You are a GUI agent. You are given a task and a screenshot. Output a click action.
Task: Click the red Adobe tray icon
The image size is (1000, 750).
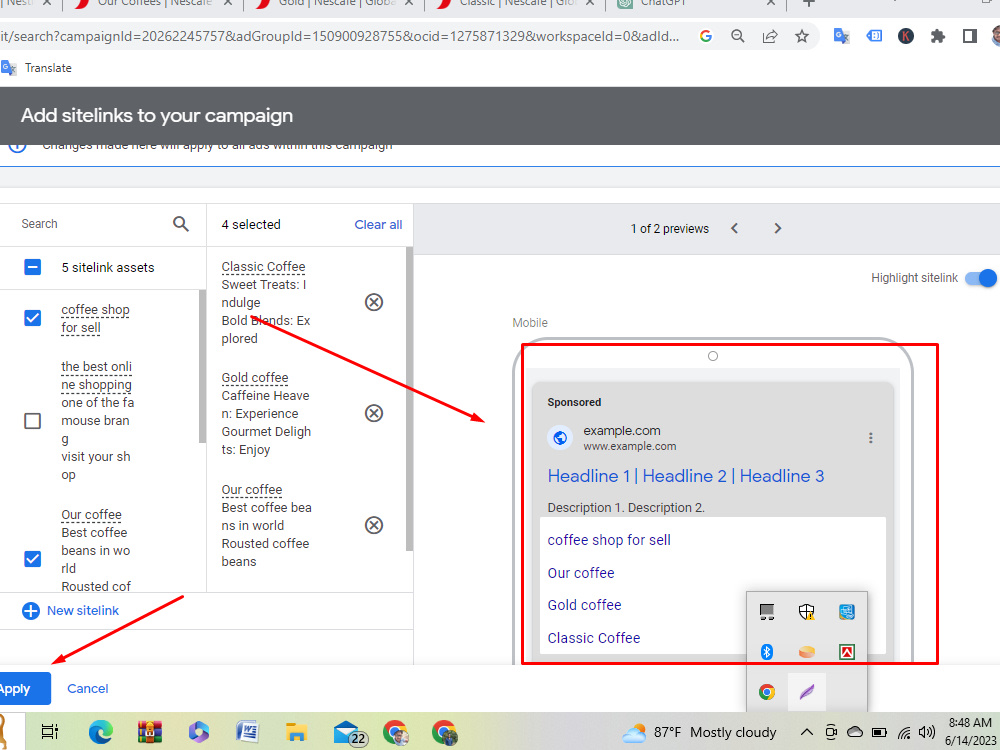[x=847, y=652]
